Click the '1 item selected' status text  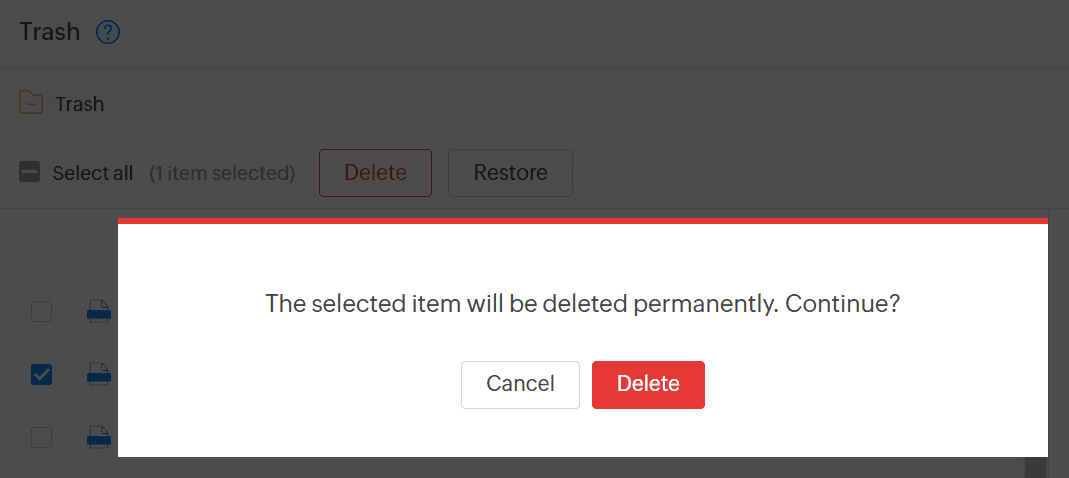point(222,173)
